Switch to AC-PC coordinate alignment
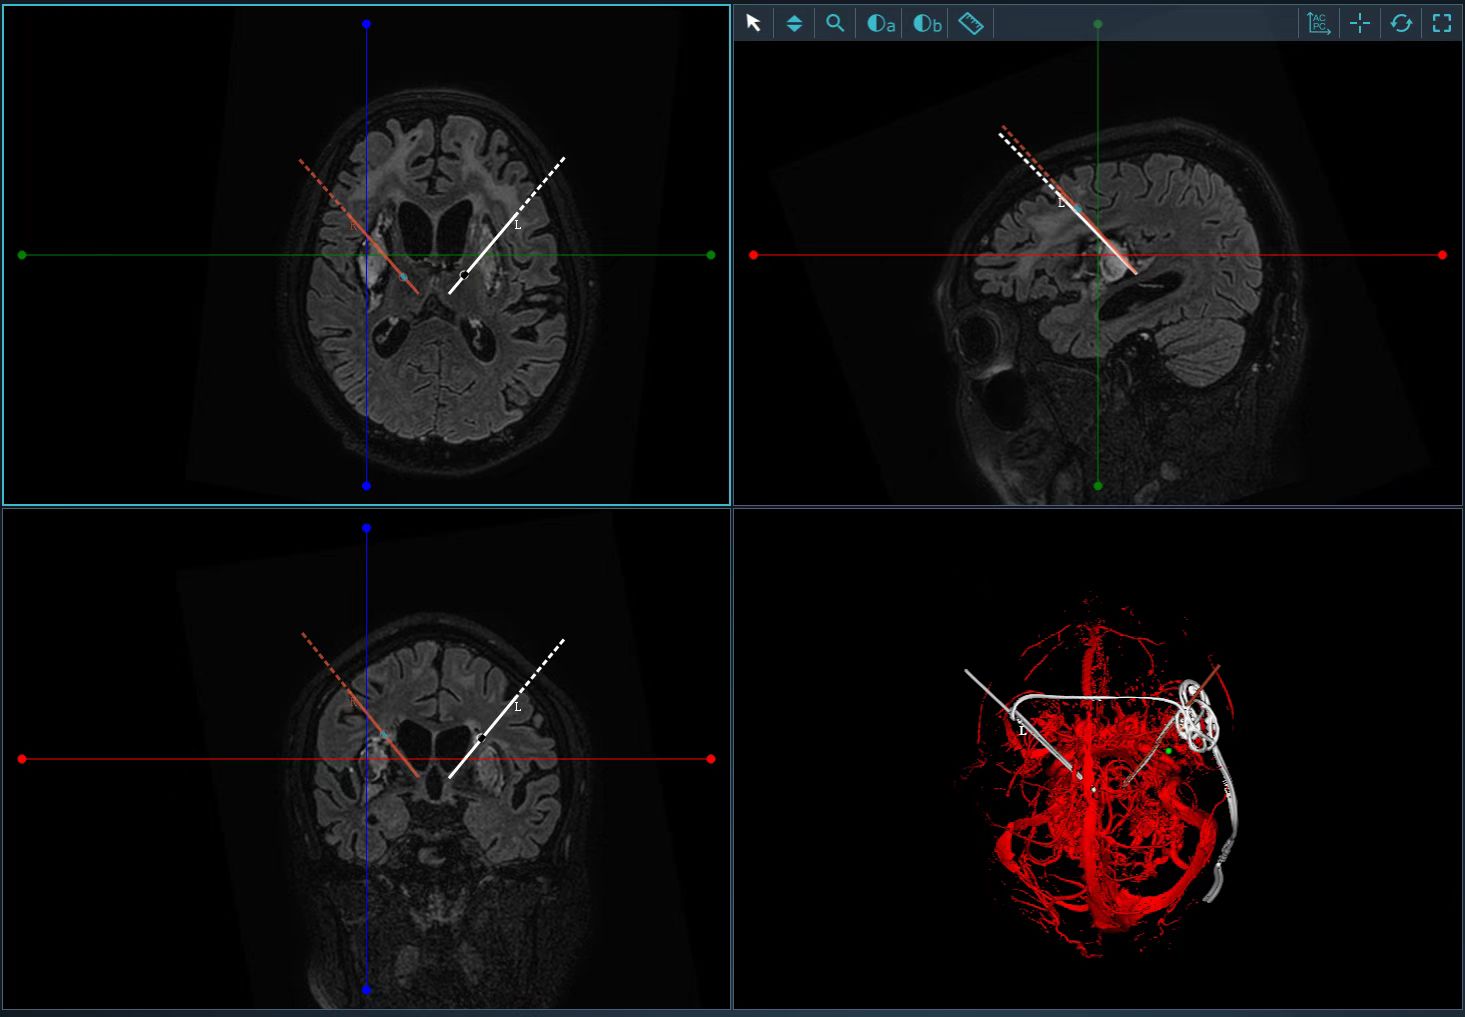The height and width of the screenshot is (1017, 1465). point(1319,23)
